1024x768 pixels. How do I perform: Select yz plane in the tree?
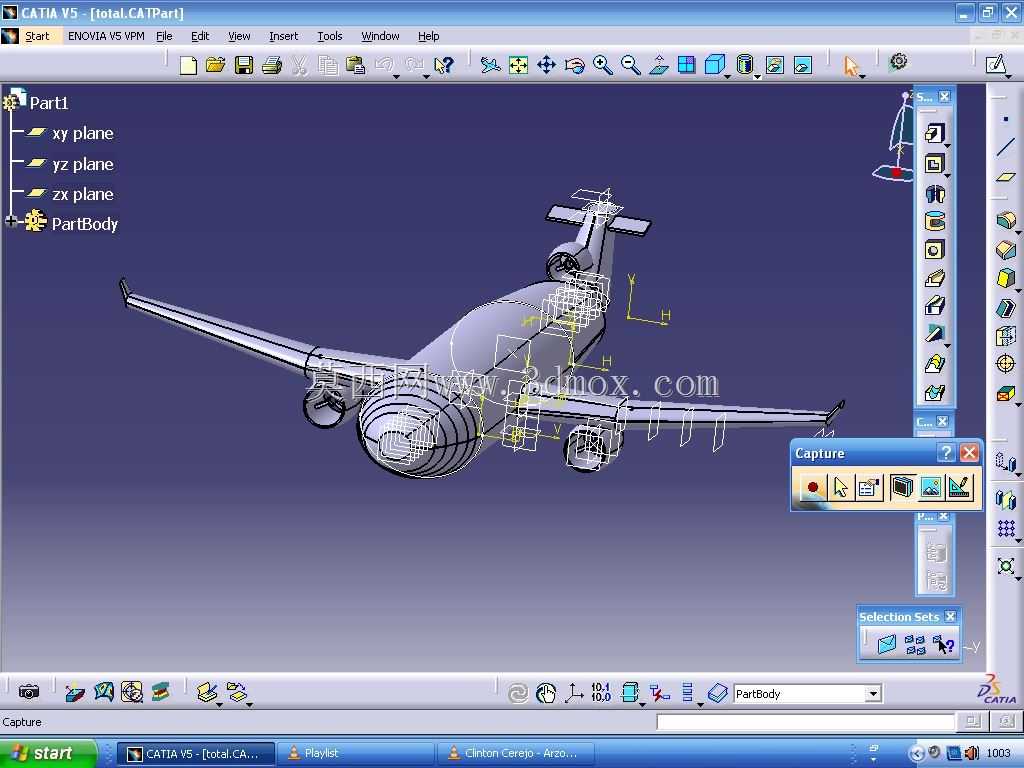82,164
